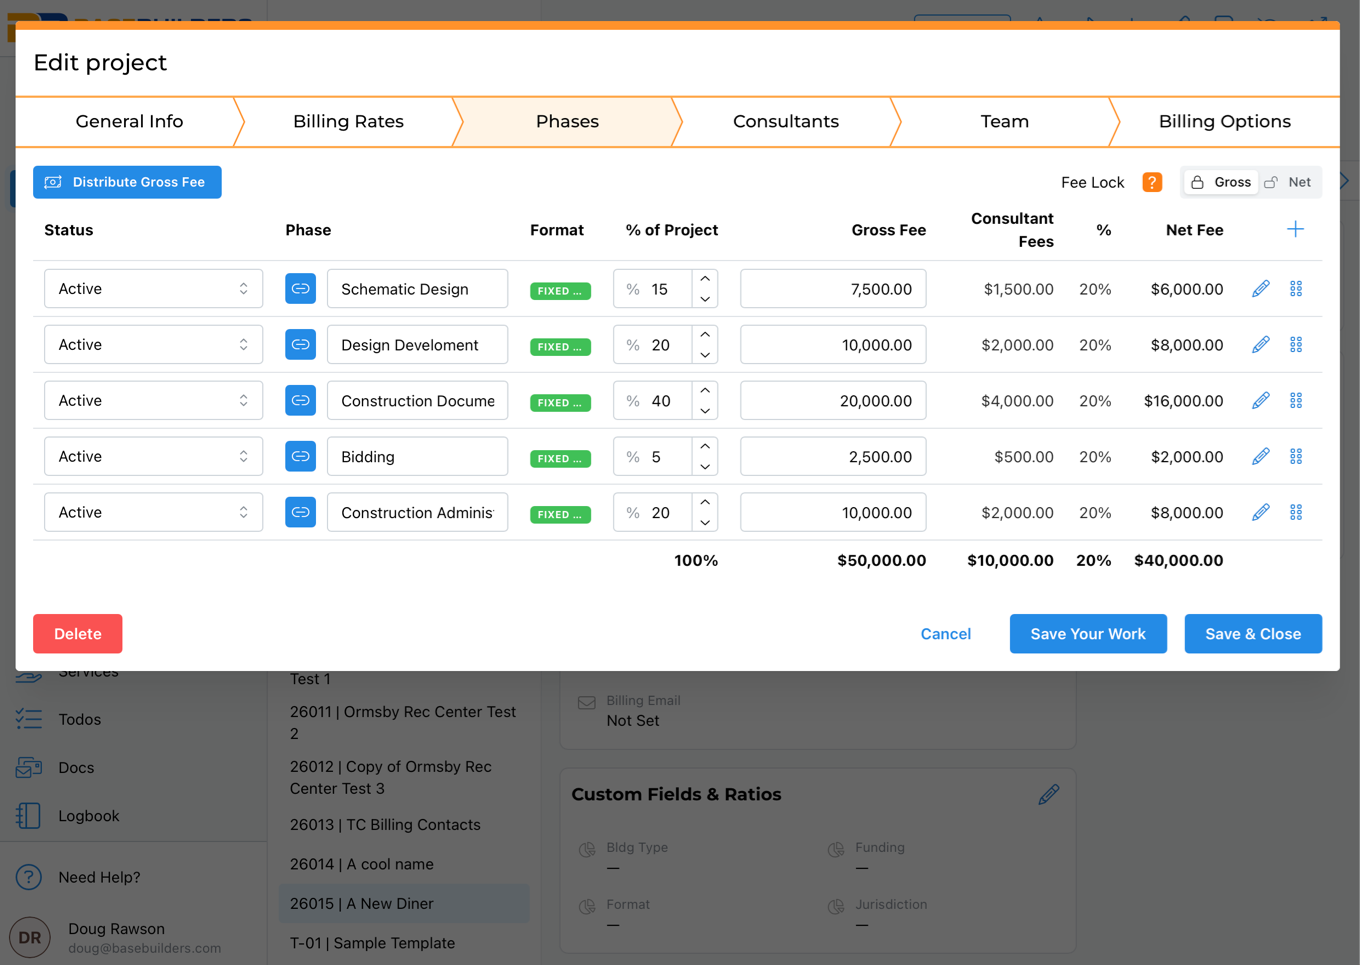Click FIXED format badge for Schematic Design

pyautogui.click(x=560, y=291)
